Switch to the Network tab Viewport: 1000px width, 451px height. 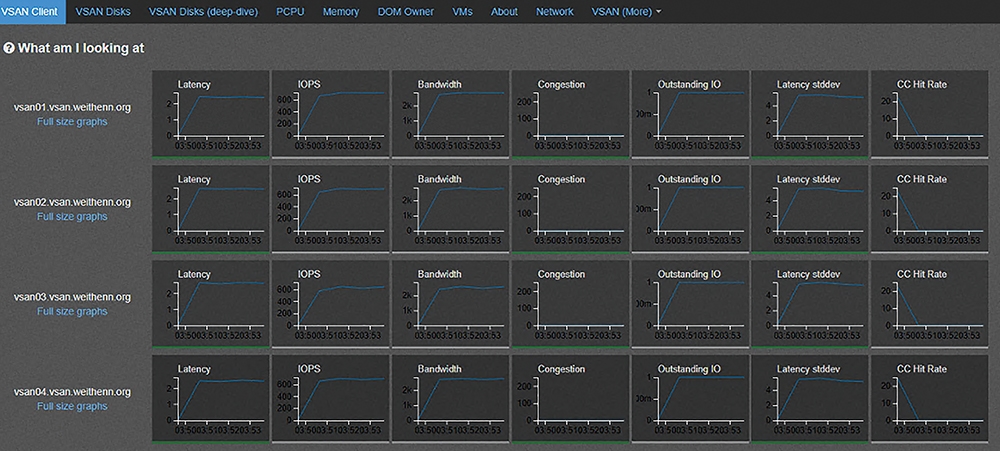pyautogui.click(x=554, y=11)
